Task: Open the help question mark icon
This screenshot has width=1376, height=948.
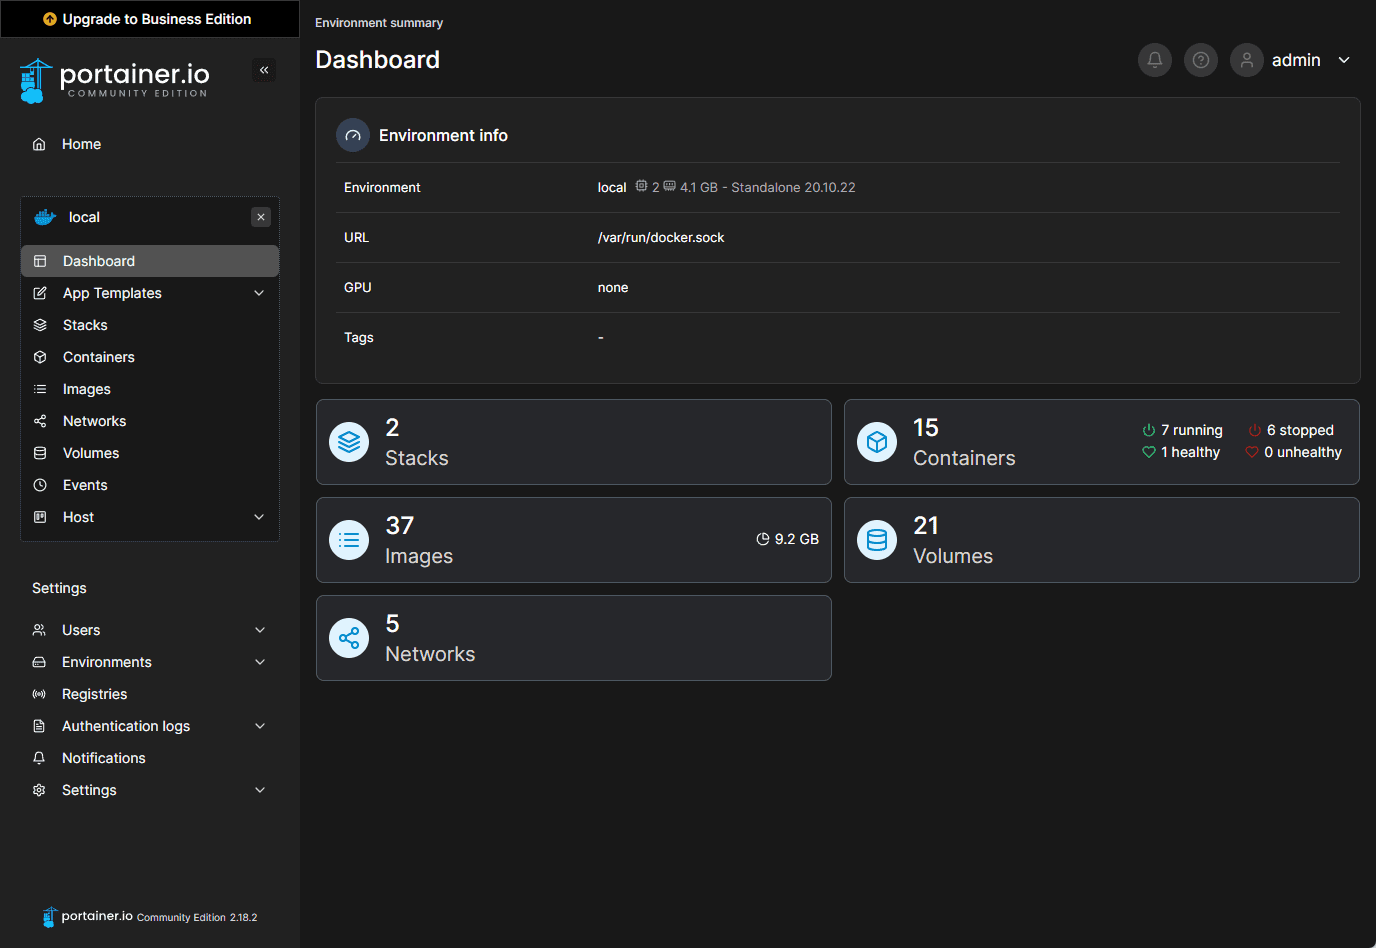Action: click(1200, 60)
